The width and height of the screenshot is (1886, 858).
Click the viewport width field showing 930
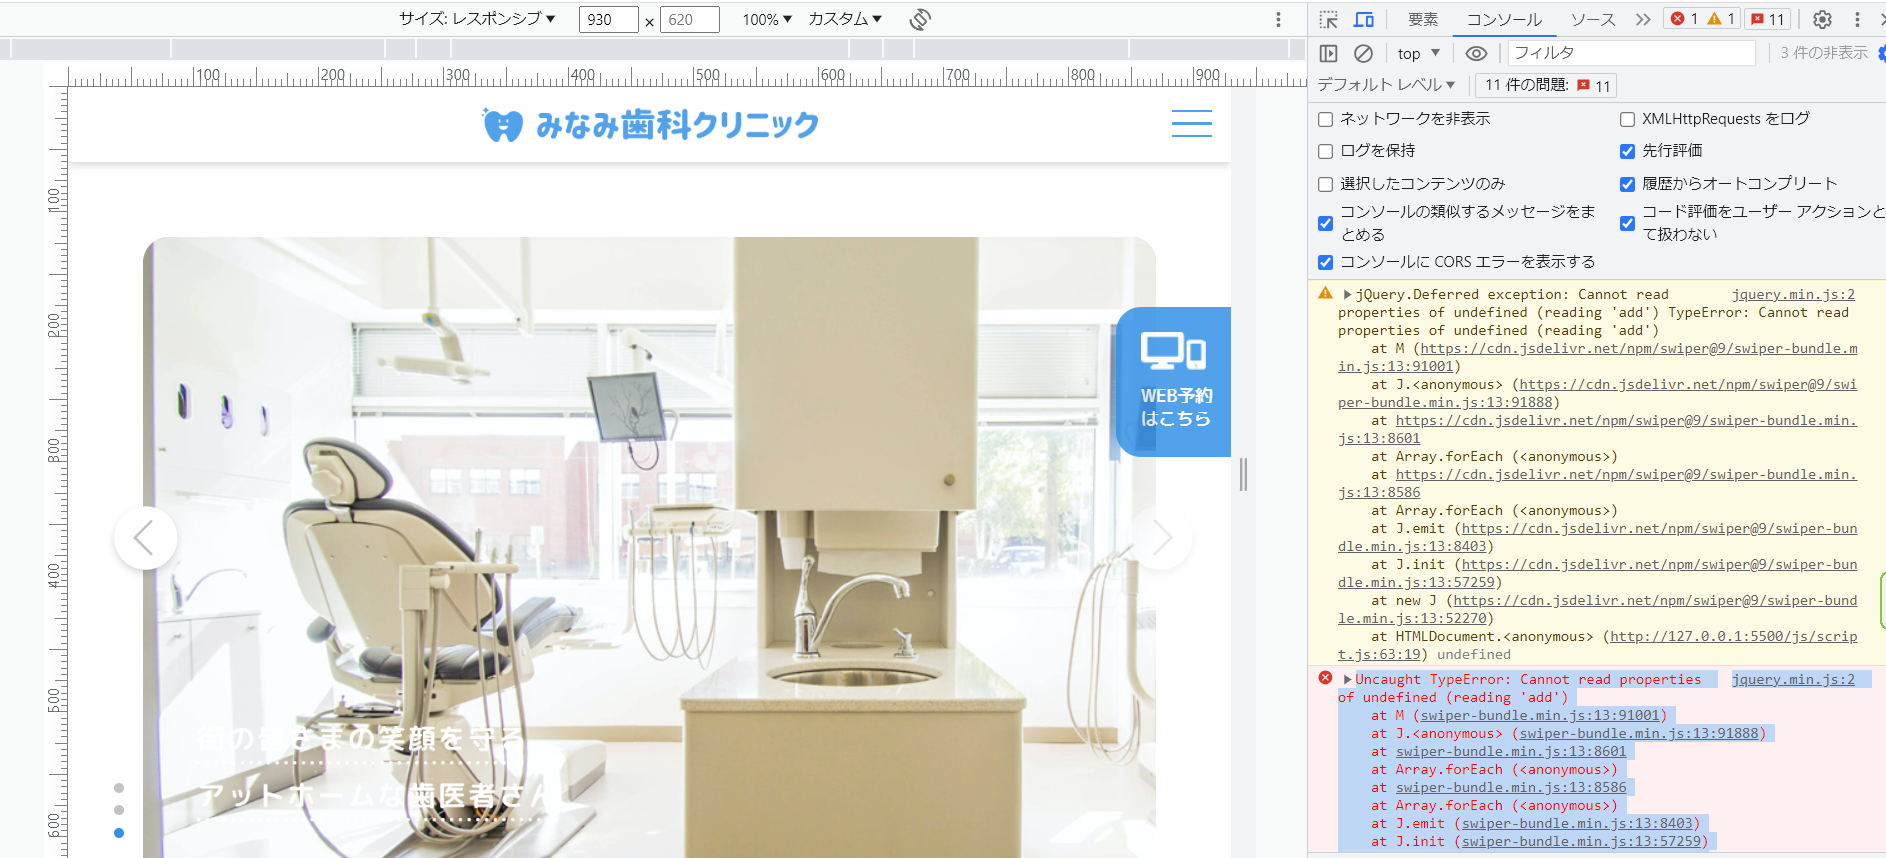(x=608, y=19)
